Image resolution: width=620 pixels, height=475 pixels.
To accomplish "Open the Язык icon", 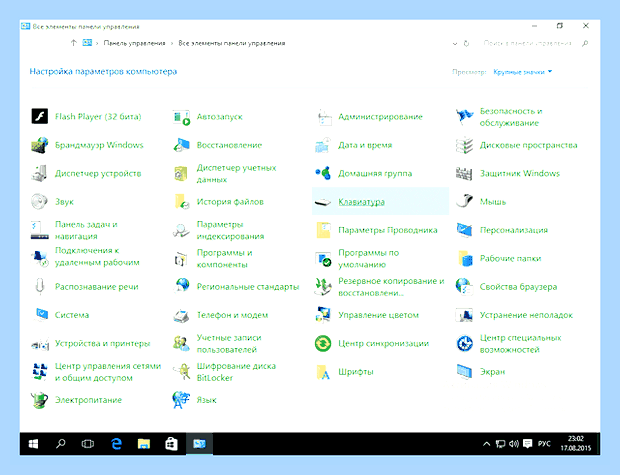I will tap(181, 400).
